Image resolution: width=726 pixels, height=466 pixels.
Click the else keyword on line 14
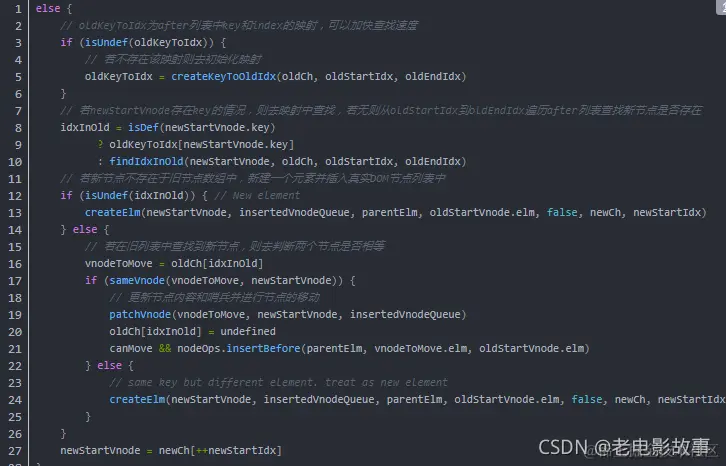[85, 229]
